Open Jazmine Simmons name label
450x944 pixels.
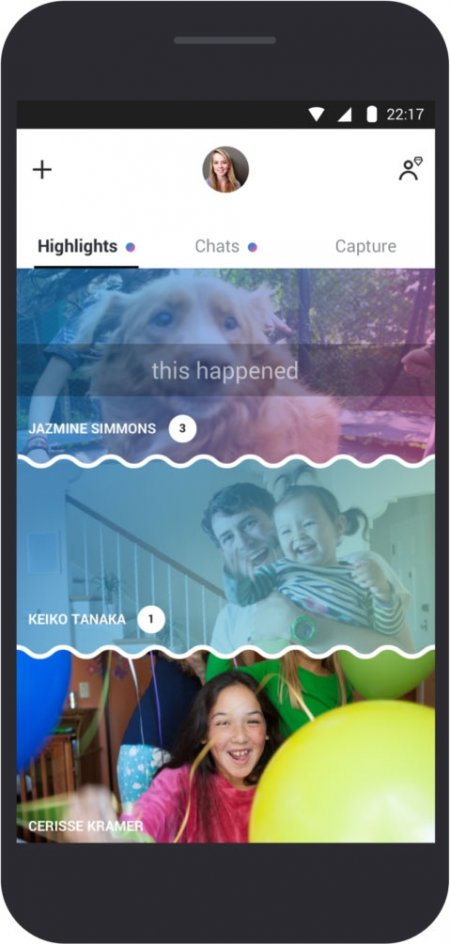click(92, 429)
